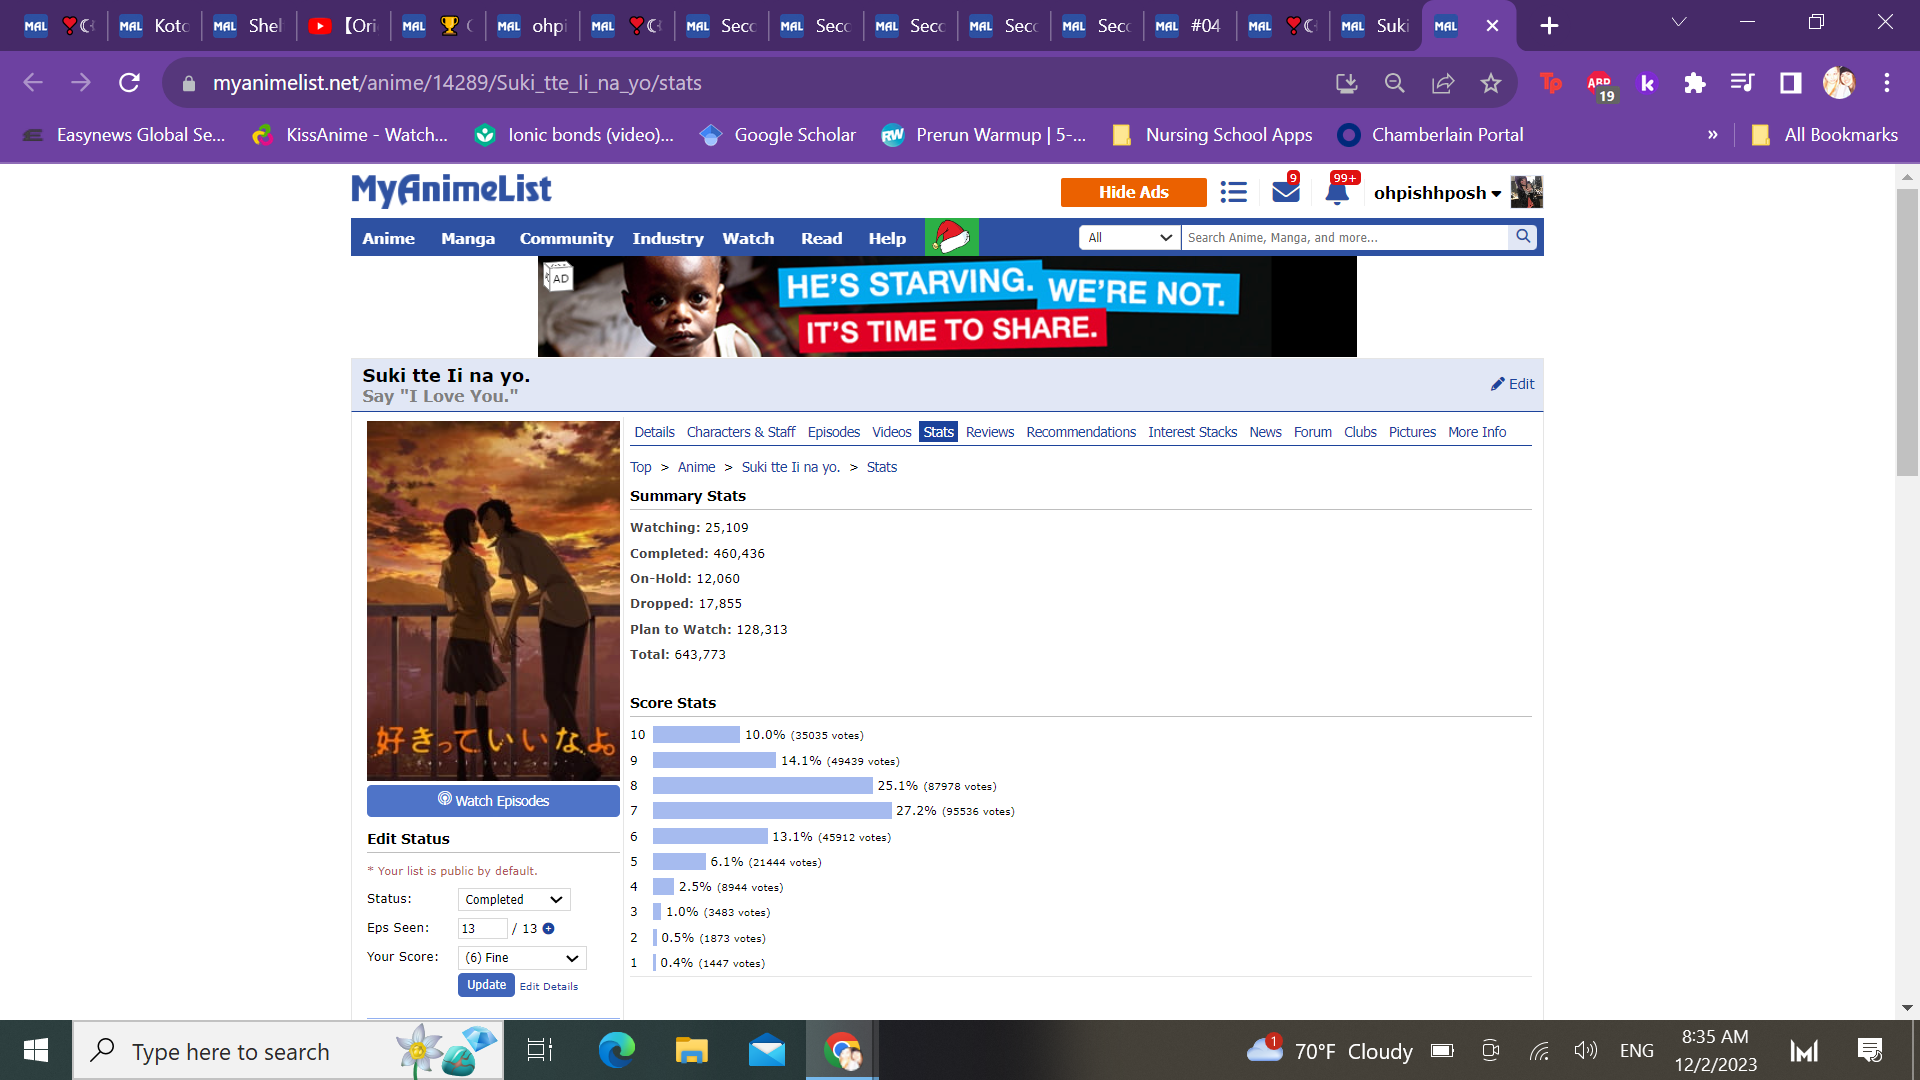The width and height of the screenshot is (1920, 1080).
Task: Open Chrome extensions puzzle icon
Action: point(1694,83)
